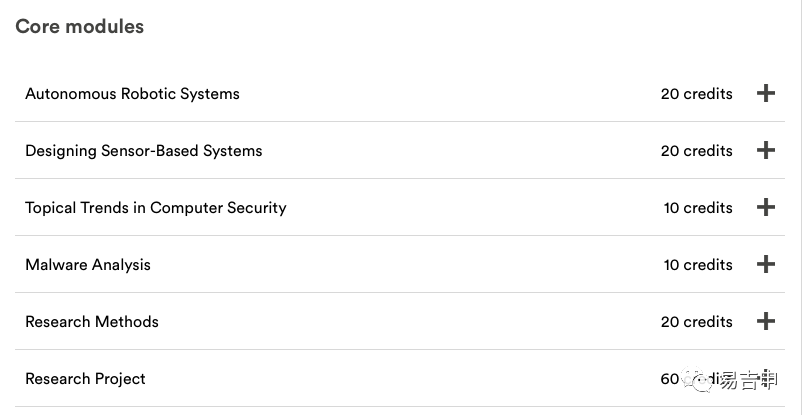
Task: Click 20 credits next to Research Methods
Action: tap(696, 322)
